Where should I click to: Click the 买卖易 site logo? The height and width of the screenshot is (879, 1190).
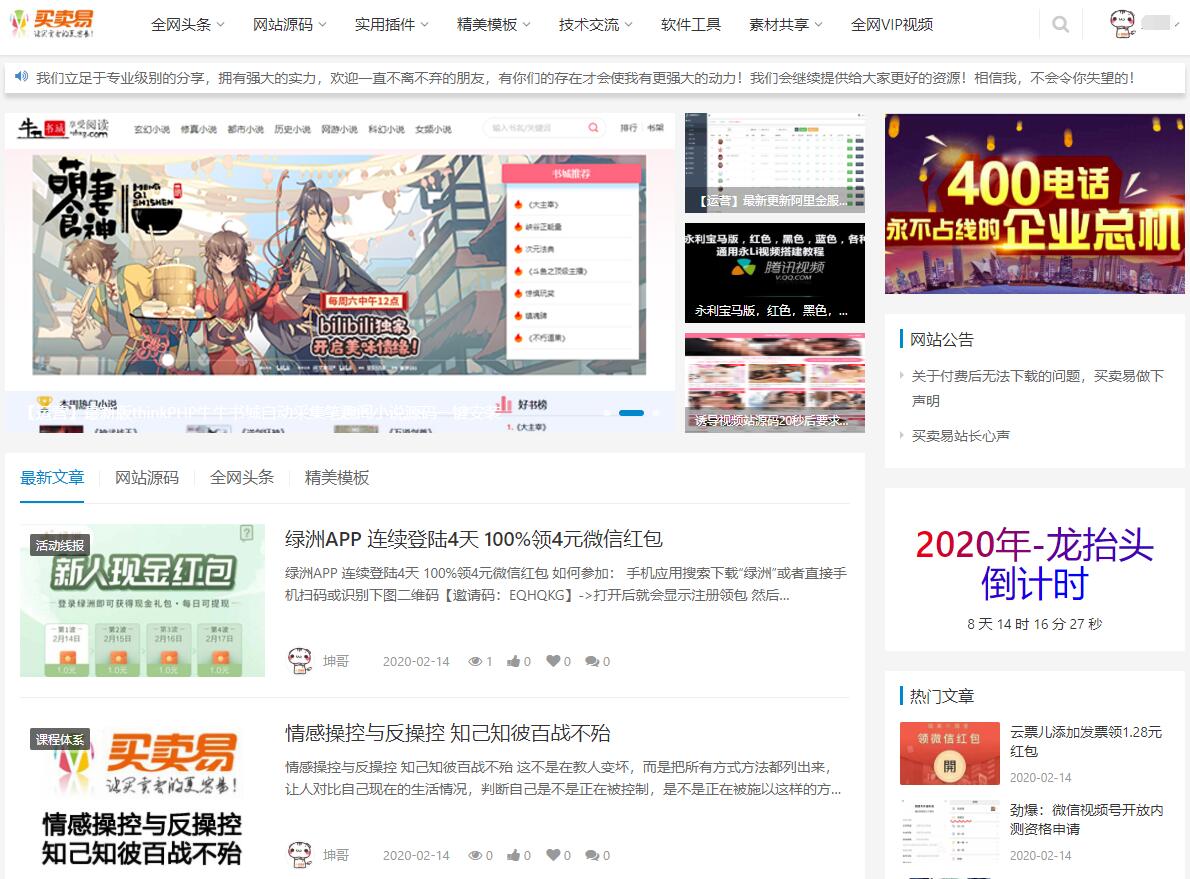click(x=52, y=24)
